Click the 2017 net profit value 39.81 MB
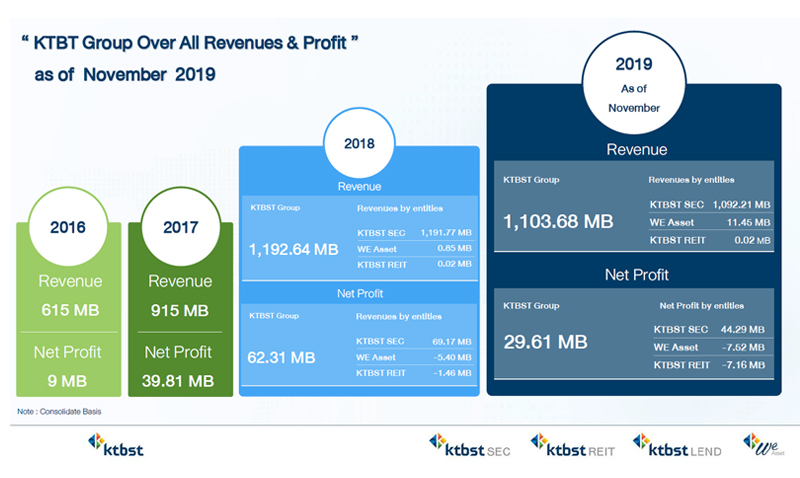The width and height of the screenshot is (800, 478). point(178,381)
